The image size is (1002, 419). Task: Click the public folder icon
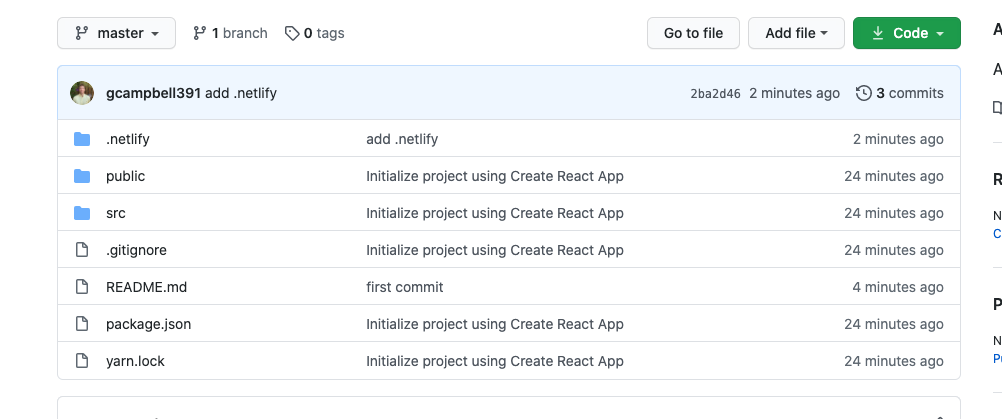(x=82, y=176)
